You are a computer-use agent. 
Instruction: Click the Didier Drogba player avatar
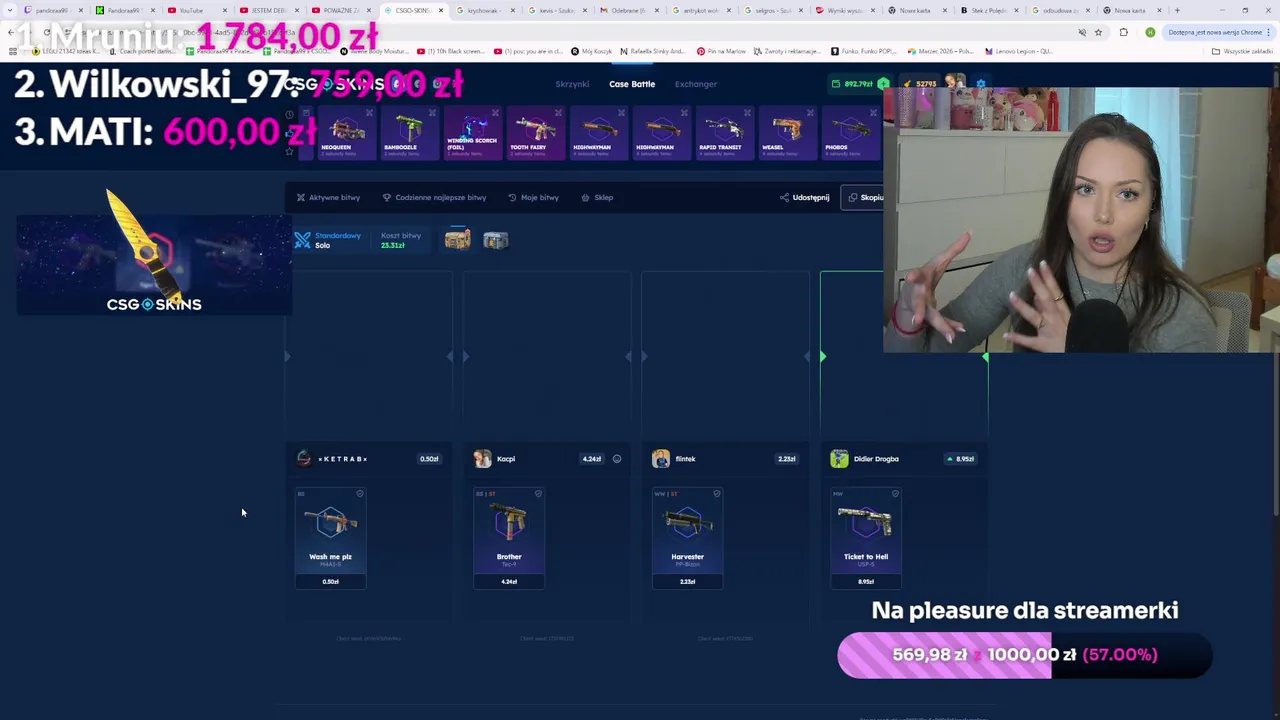(839, 459)
